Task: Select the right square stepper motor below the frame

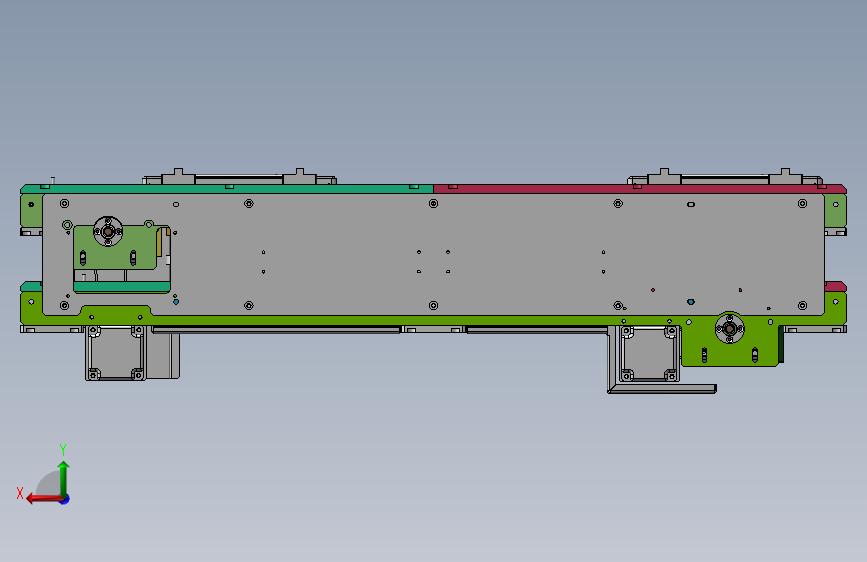Action: pos(649,354)
